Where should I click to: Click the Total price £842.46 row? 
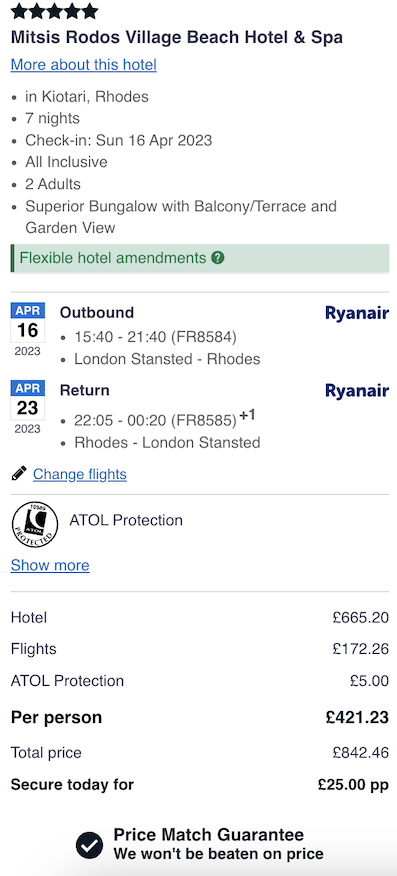pos(200,753)
